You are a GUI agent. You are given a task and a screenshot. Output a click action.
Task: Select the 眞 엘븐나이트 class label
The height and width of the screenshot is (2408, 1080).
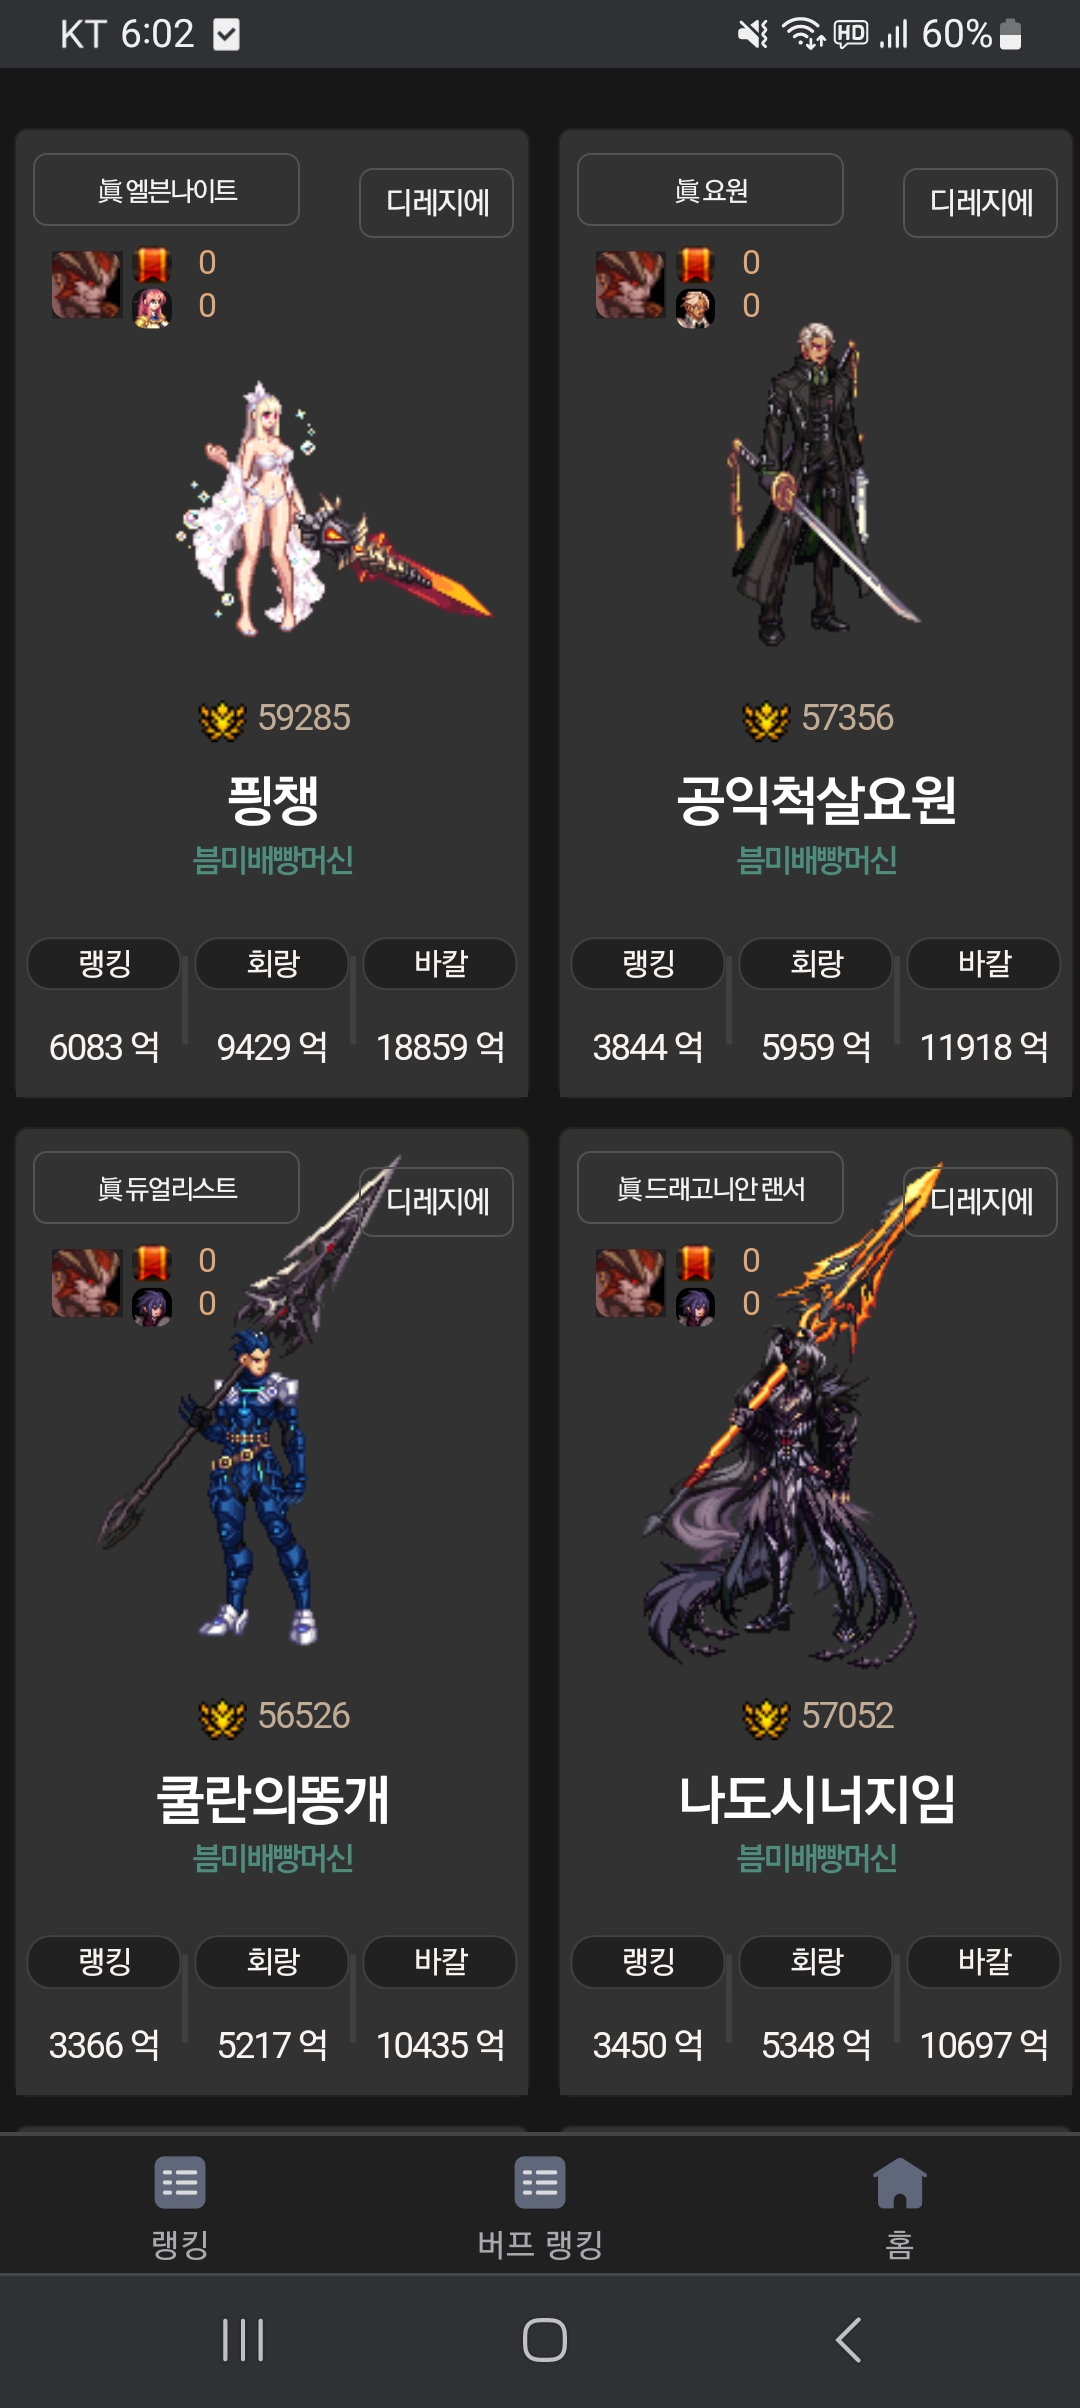click(166, 190)
